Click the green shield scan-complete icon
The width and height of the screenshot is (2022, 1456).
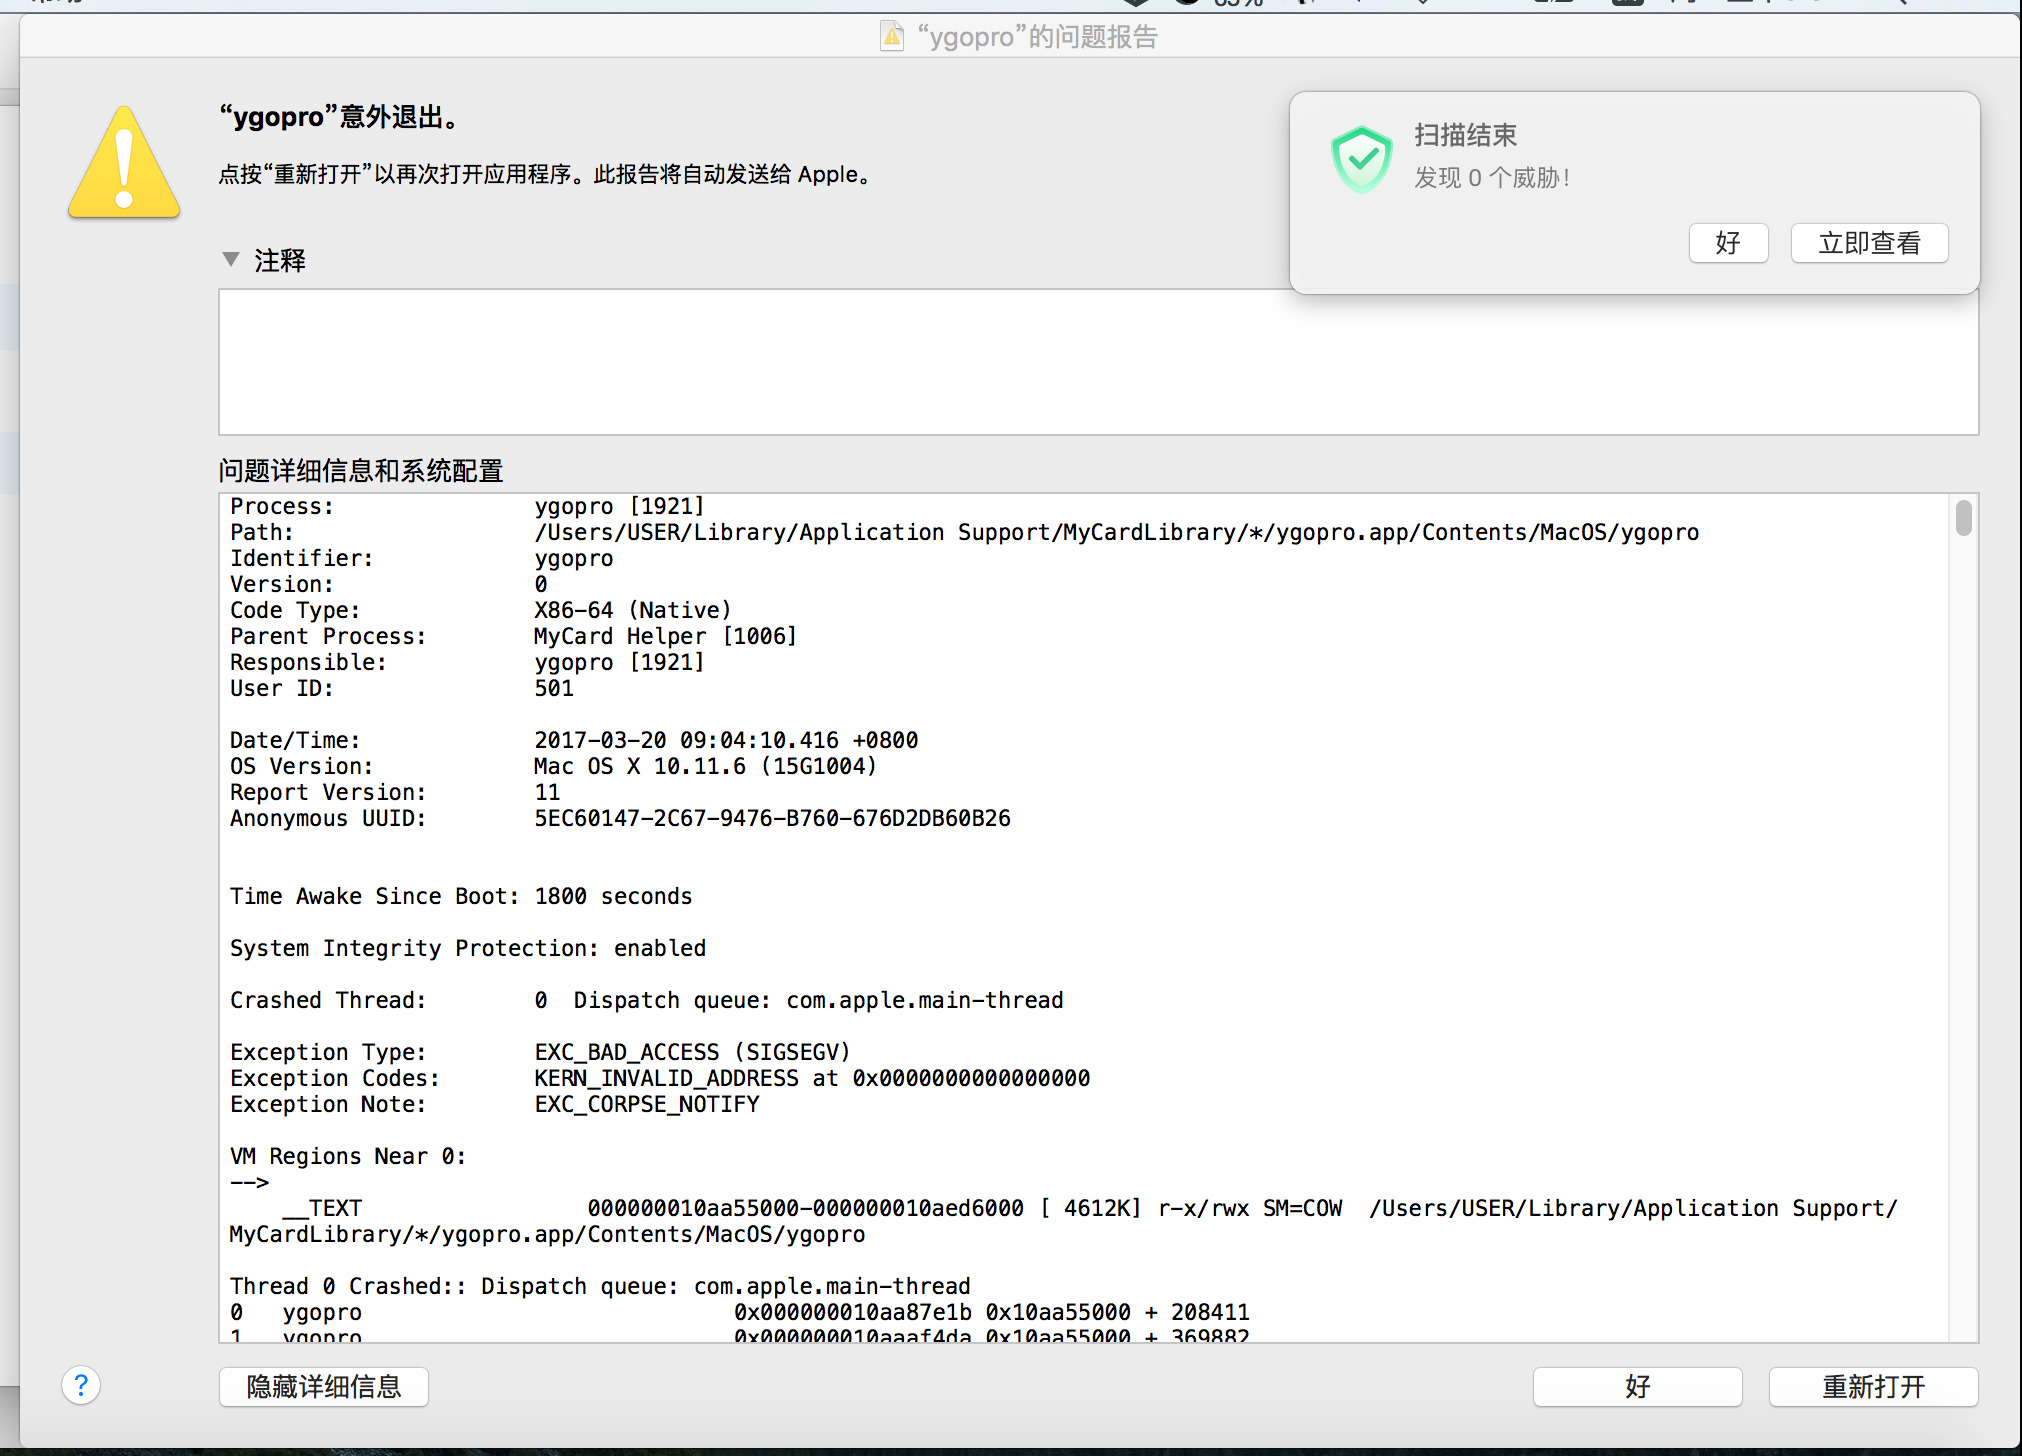[1361, 159]
